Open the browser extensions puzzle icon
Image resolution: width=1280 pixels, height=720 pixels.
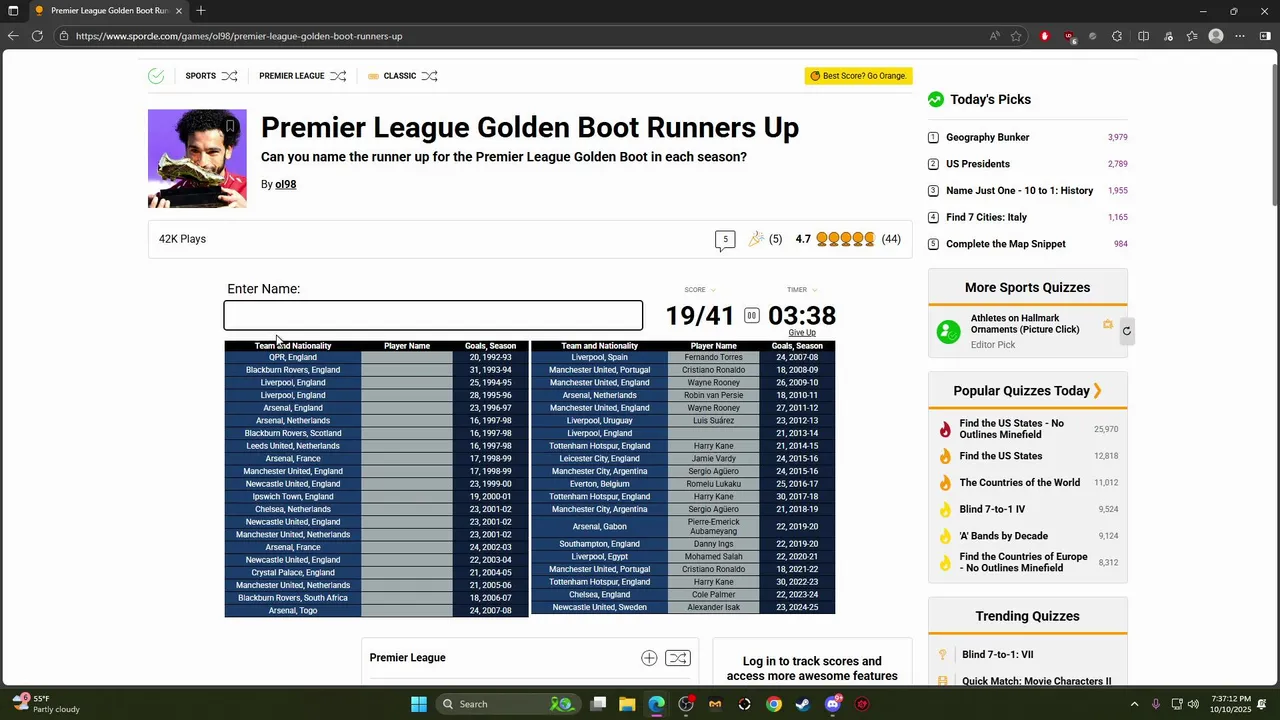point(1119,36)
